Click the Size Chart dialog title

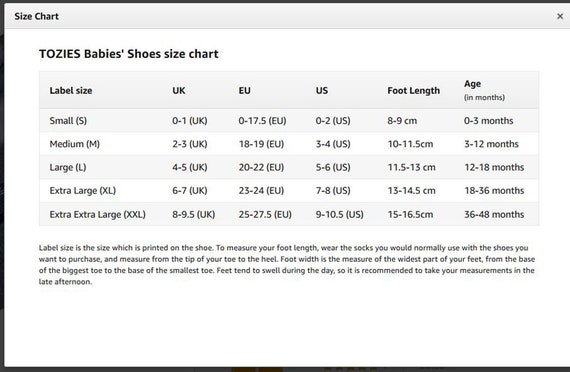tap(36, 16)
